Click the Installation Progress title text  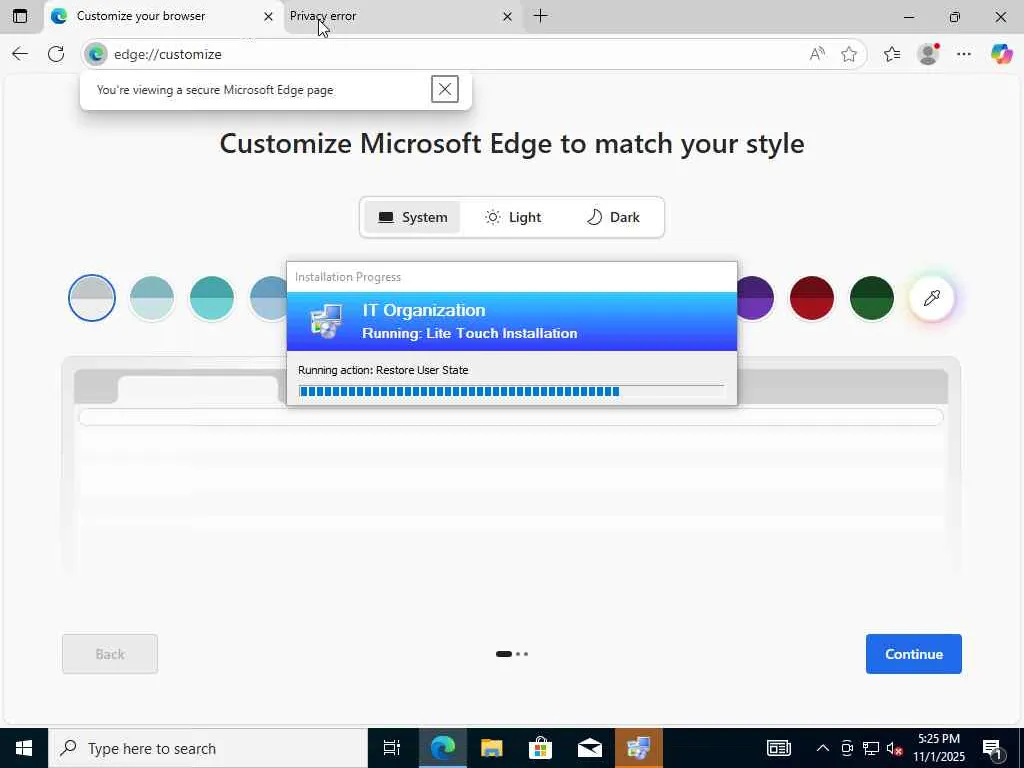tap(348, 277)
